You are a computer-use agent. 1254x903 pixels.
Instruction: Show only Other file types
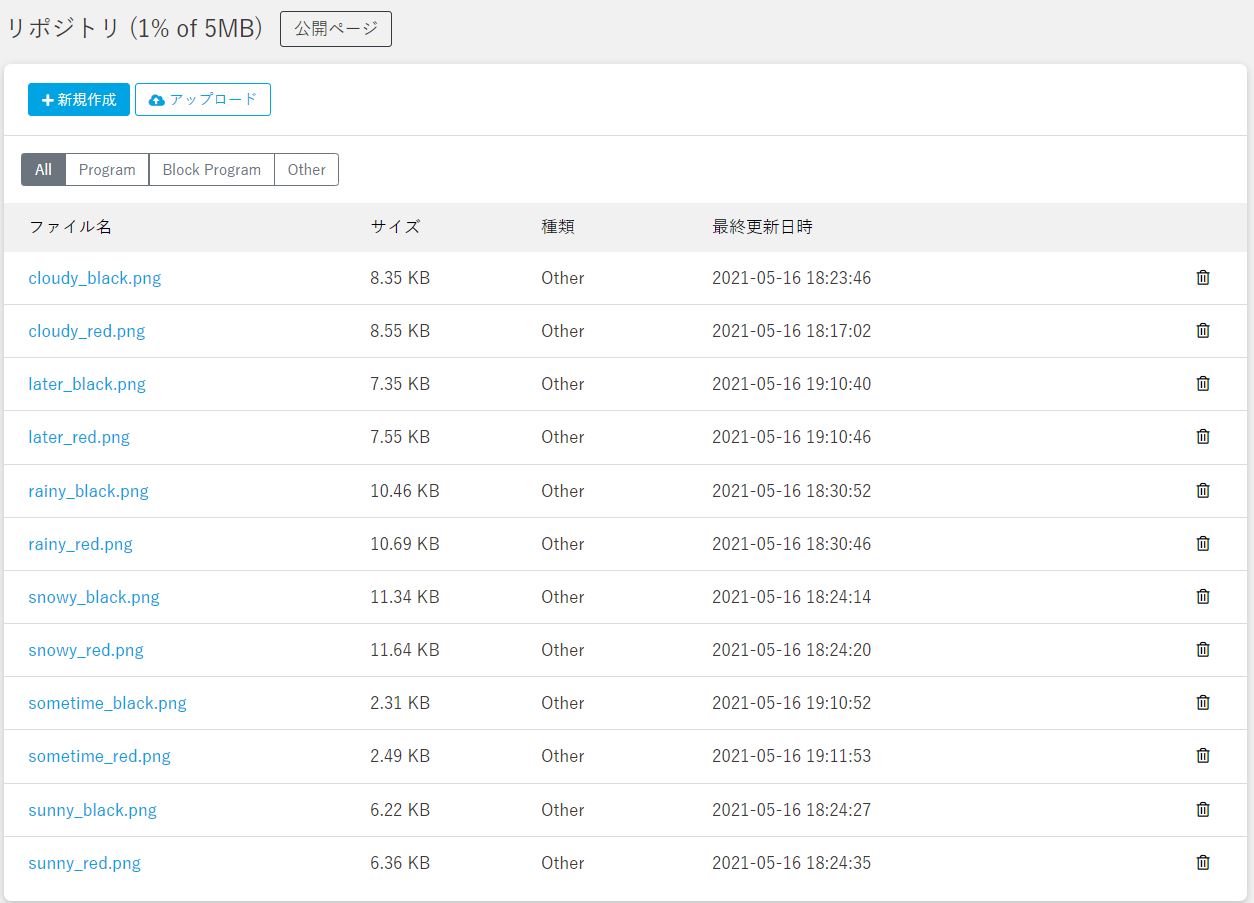pyautogui.click(x=306, y=170)
